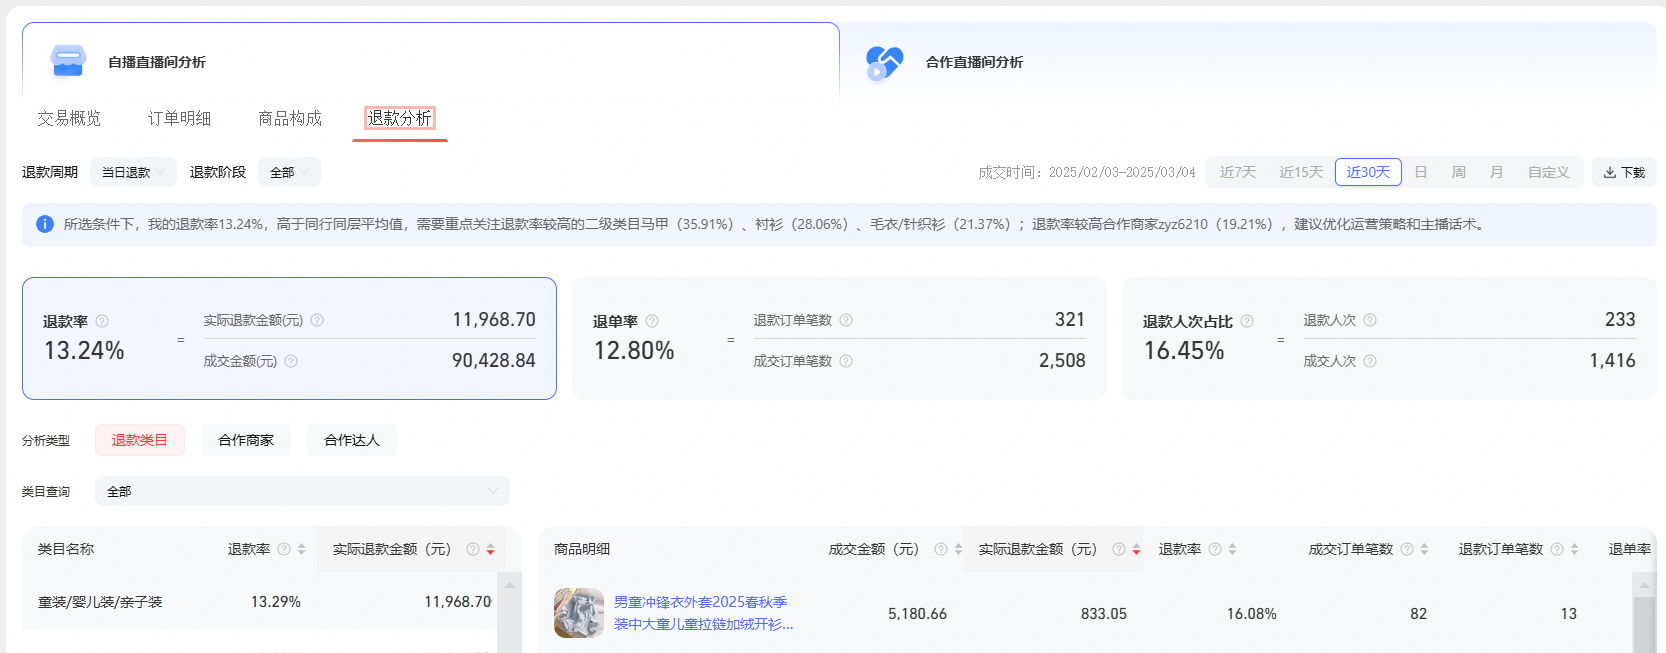The height and width of the screenshot is (653, 1666).
Task: Show help icon beside 退款人次占比
Action: click(1247, 321)
